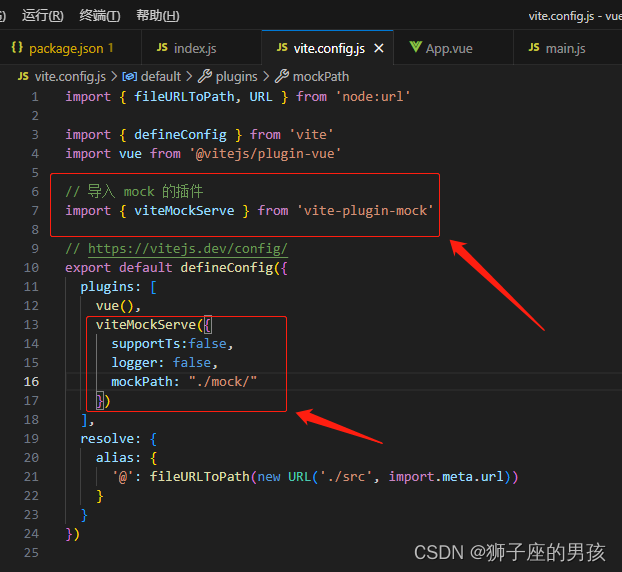Image resolution: width=622 pixels, height=572 pixels.
Task: Select vite.config.js in the breadcrumb
Action: pyautogui.click(x=70, y=76)
